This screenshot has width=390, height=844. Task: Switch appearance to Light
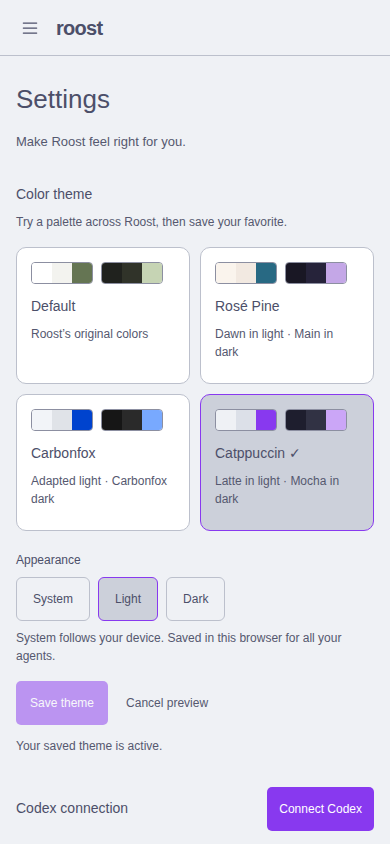pos(128,599)
